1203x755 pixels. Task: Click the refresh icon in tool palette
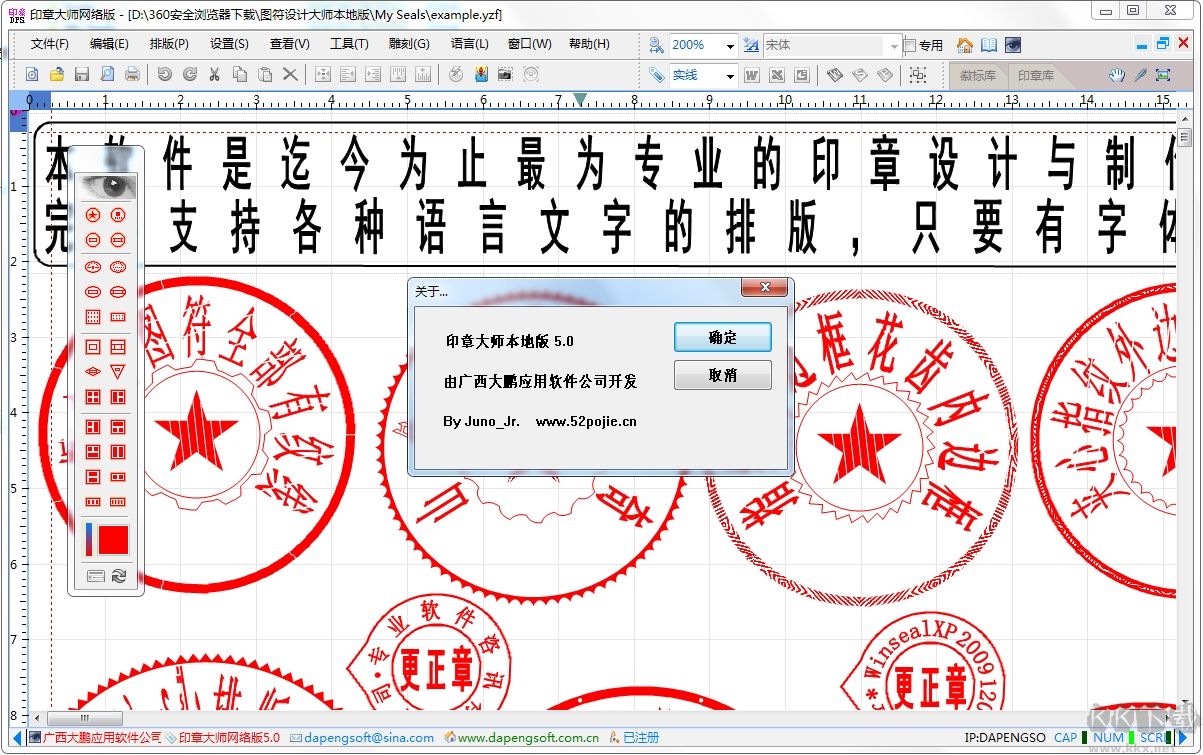coord(119,576)
